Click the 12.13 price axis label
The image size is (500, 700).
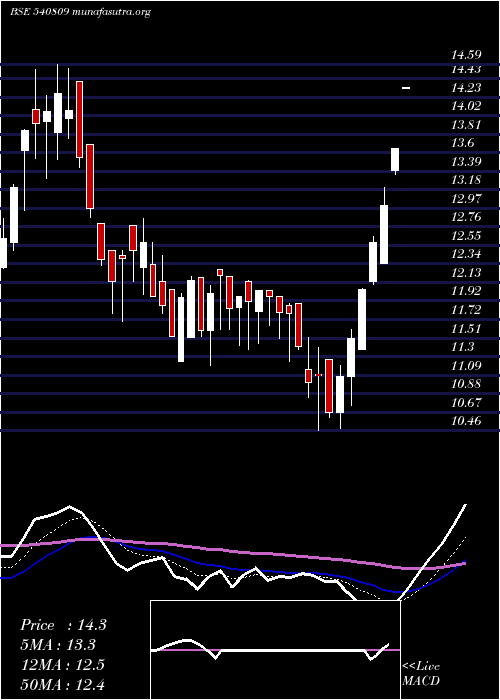466,273
